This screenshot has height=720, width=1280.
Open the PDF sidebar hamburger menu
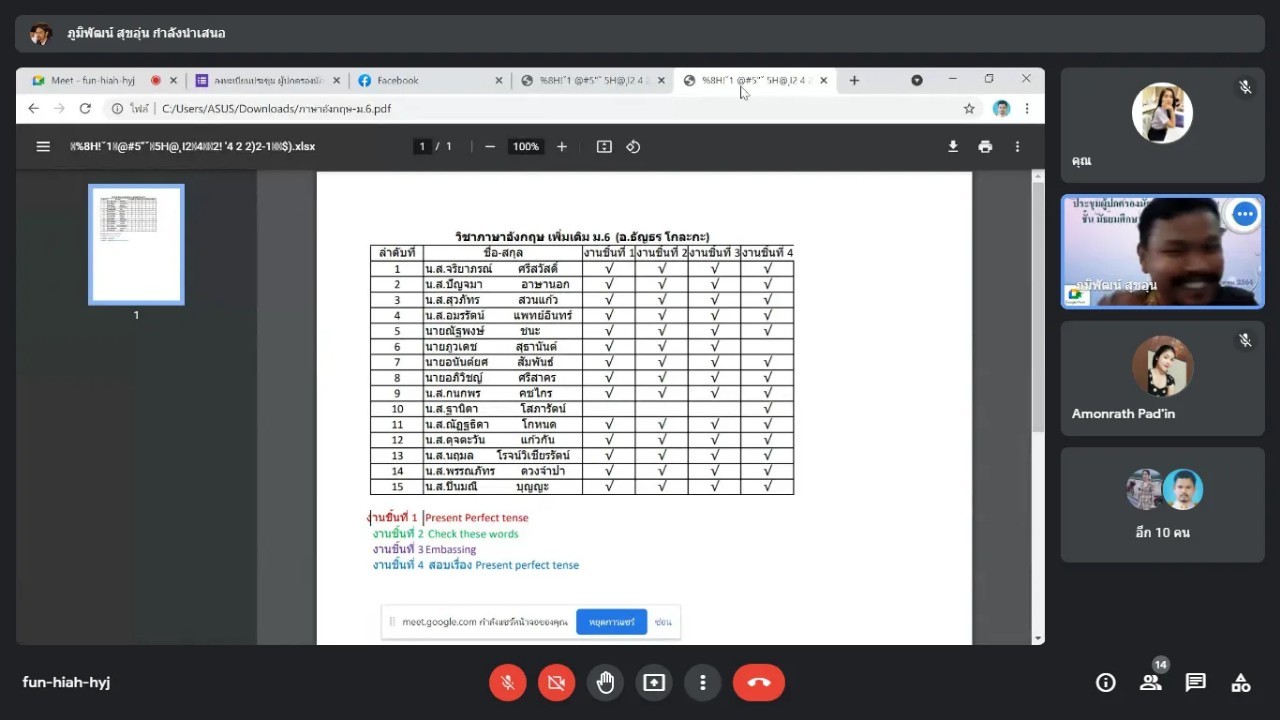coord(43,146)
